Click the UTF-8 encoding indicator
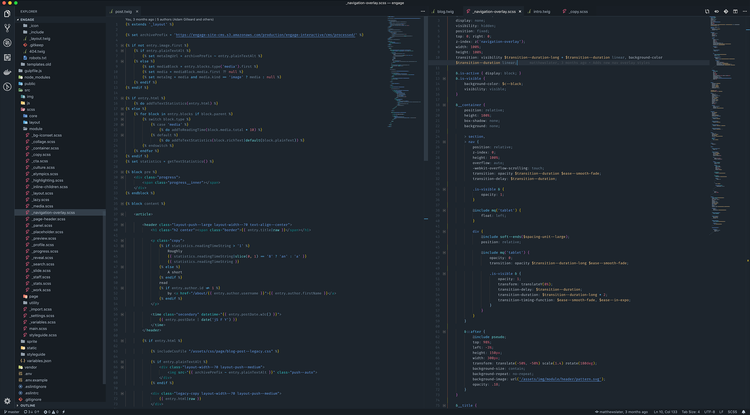The width and height of the screenshot is (750, 415). point(709,412)
